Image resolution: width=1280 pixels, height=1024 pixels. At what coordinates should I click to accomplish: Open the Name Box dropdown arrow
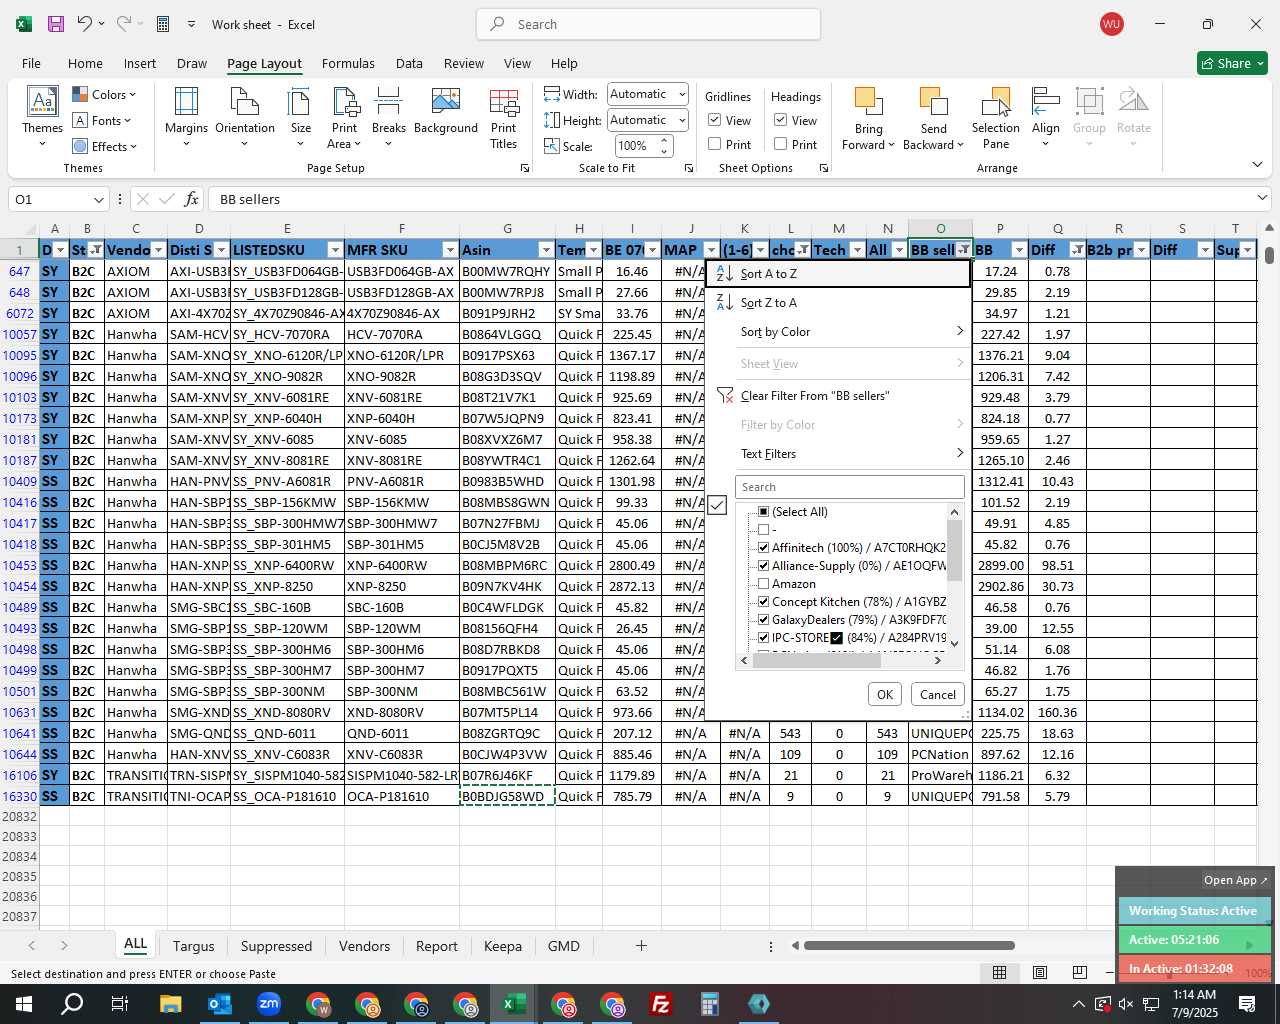[x=98, y=199]
